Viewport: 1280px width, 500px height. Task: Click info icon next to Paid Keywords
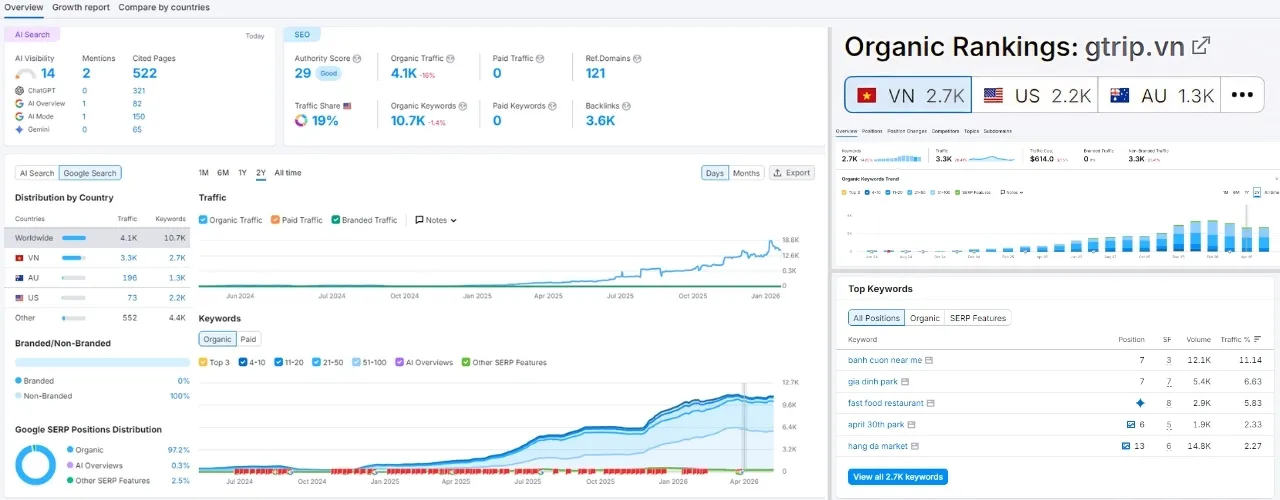tap(553, 106)
